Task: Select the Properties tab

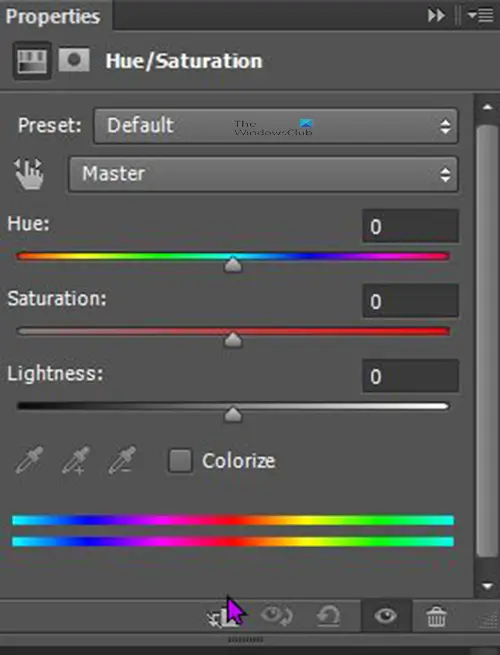Action: [x=53, y=16]
